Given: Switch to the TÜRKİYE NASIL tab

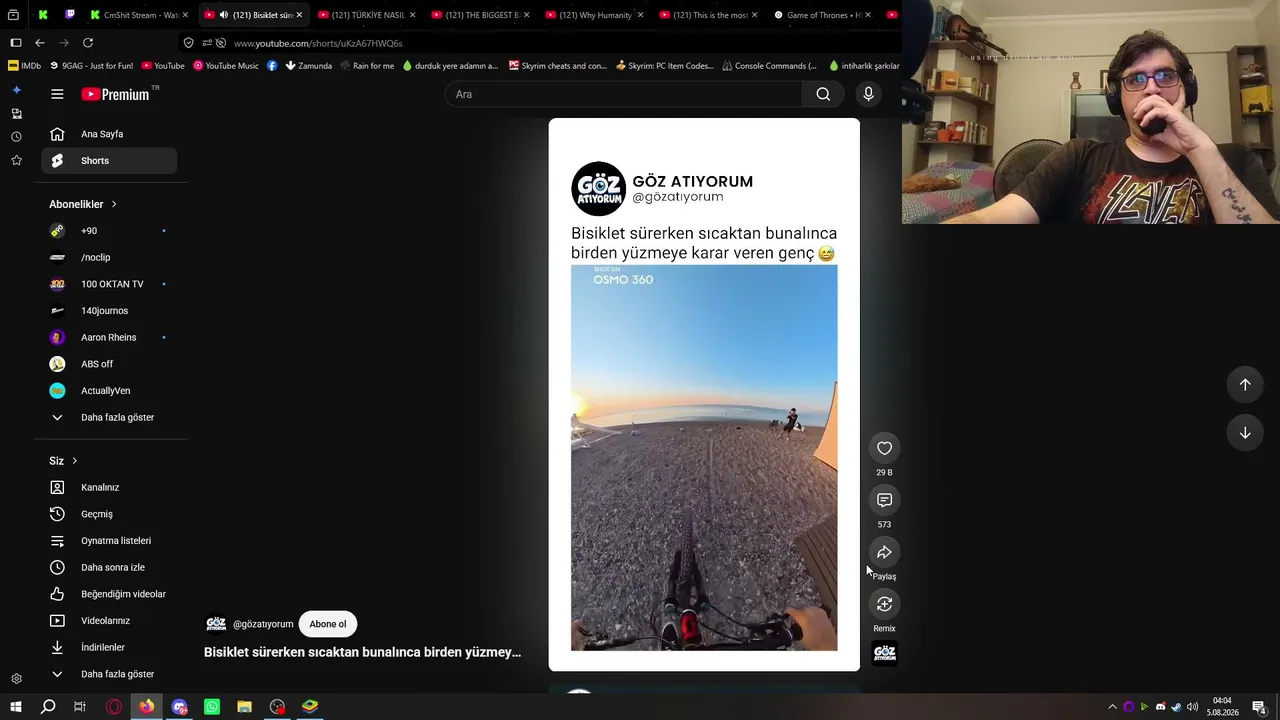Looking at the screenshot, I should click(364, 15).
